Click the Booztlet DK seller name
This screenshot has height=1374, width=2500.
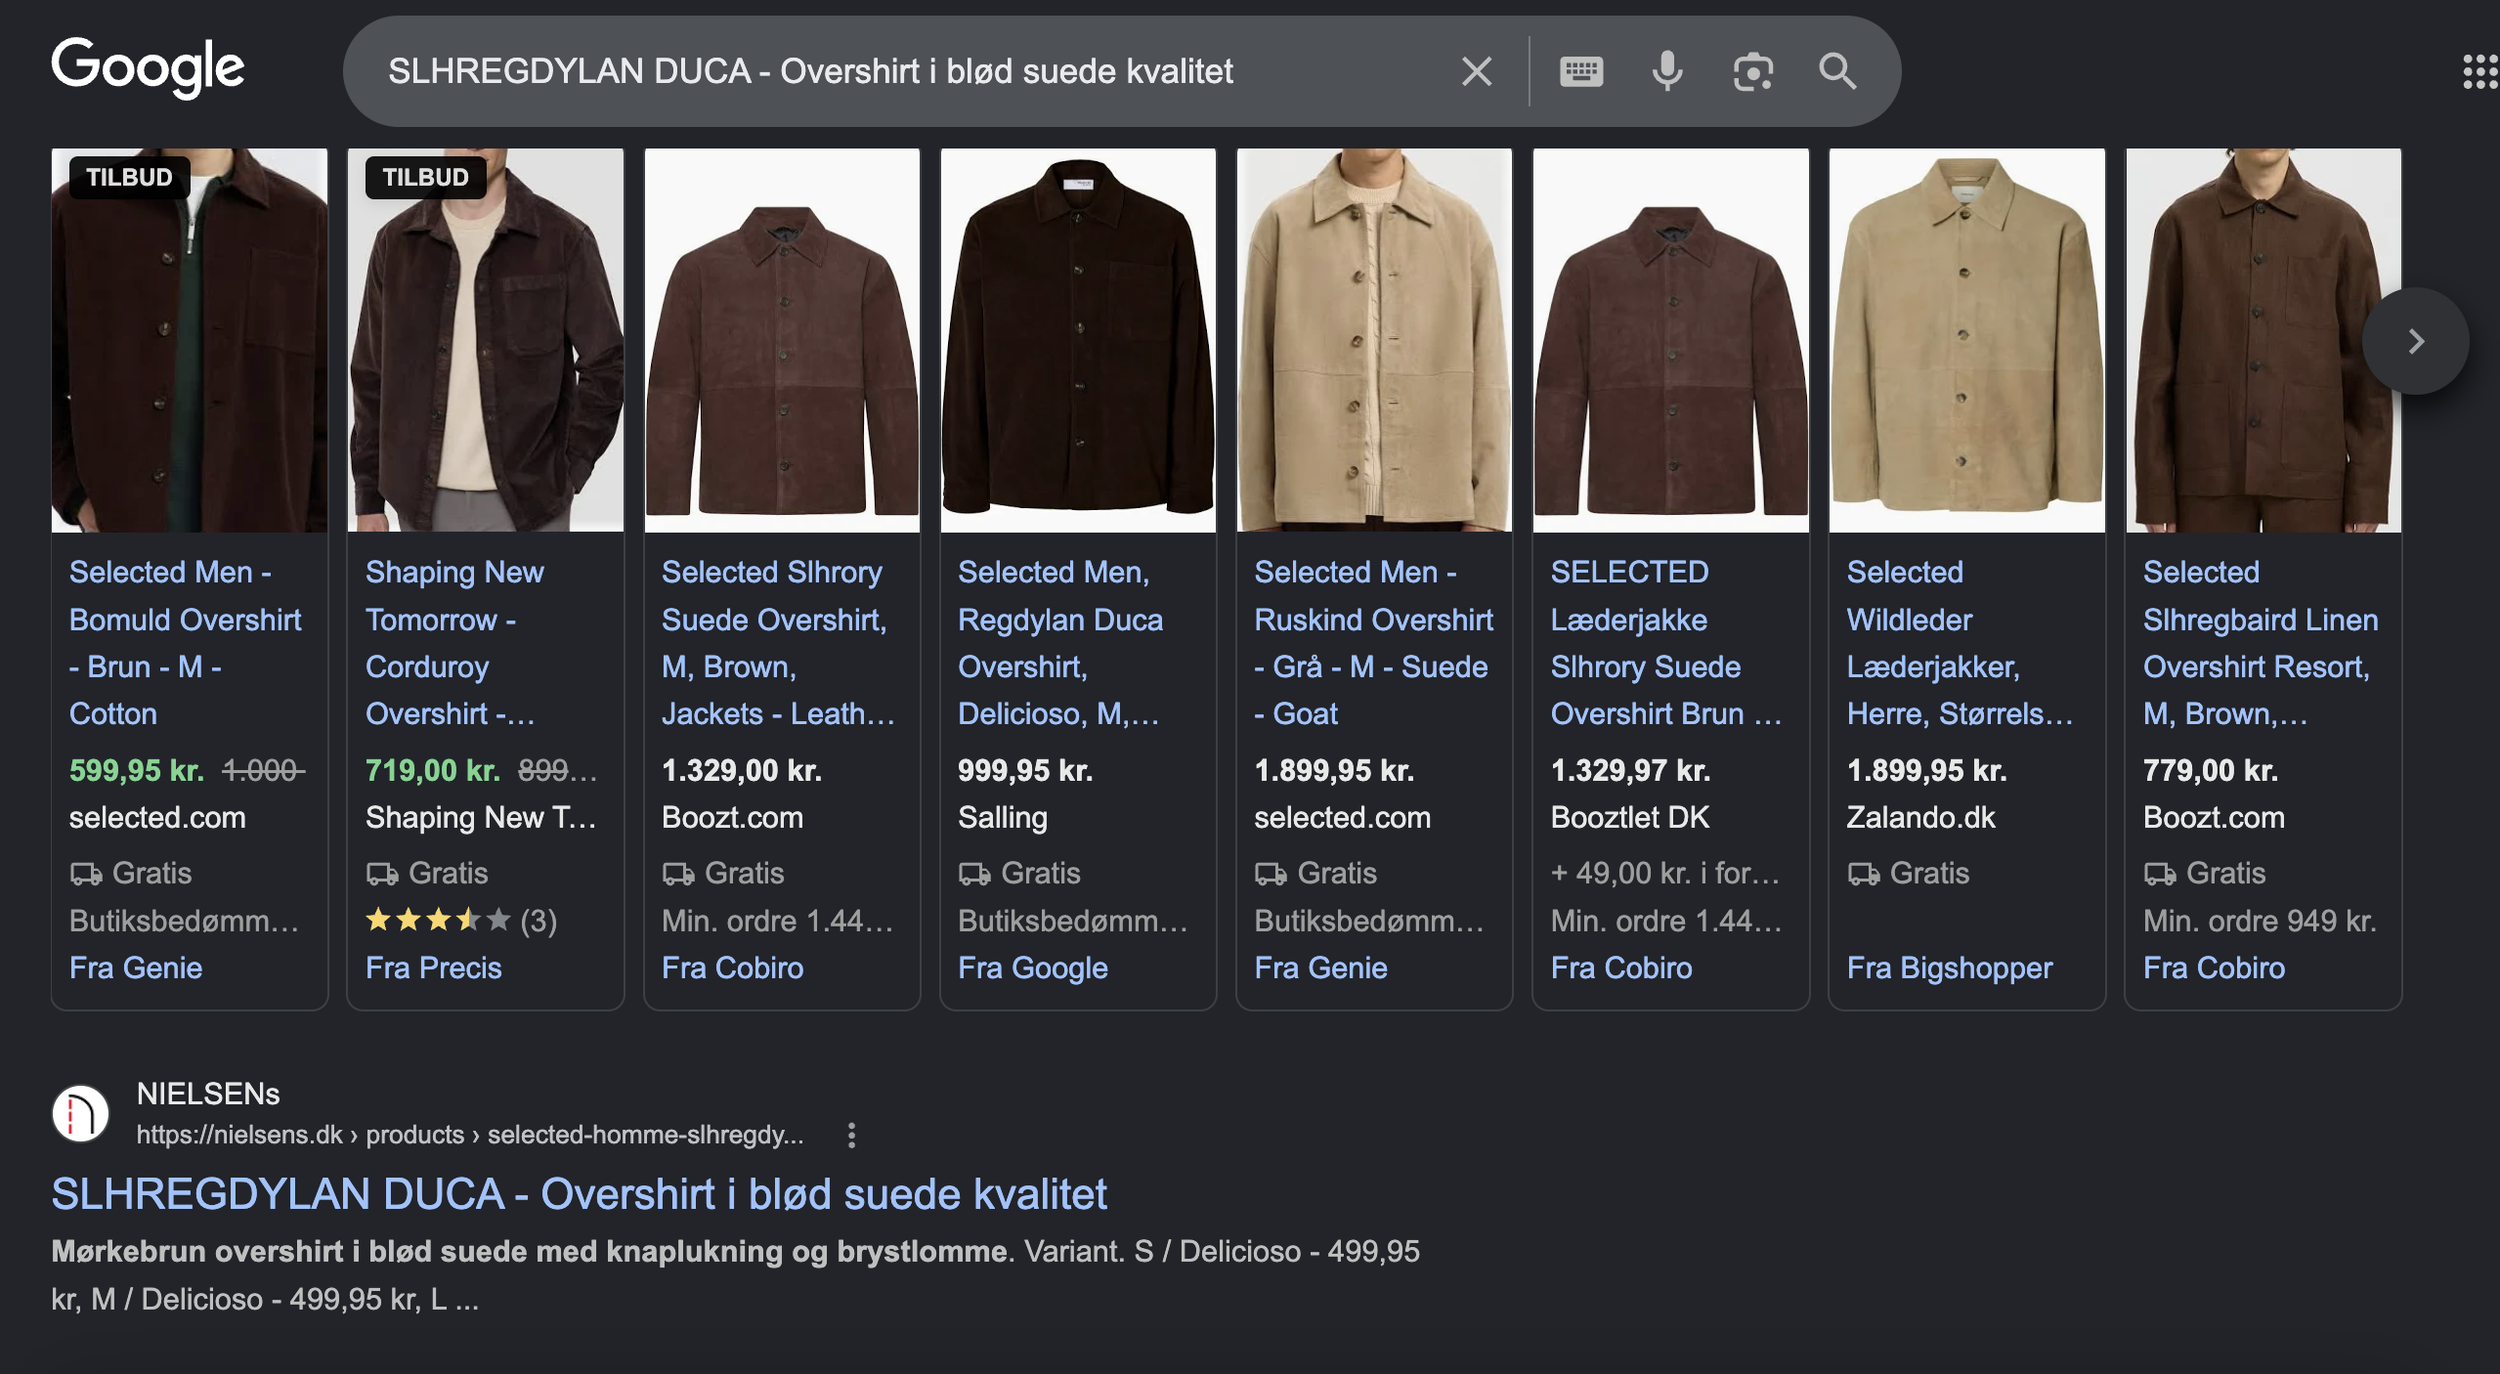point(1630,818)
